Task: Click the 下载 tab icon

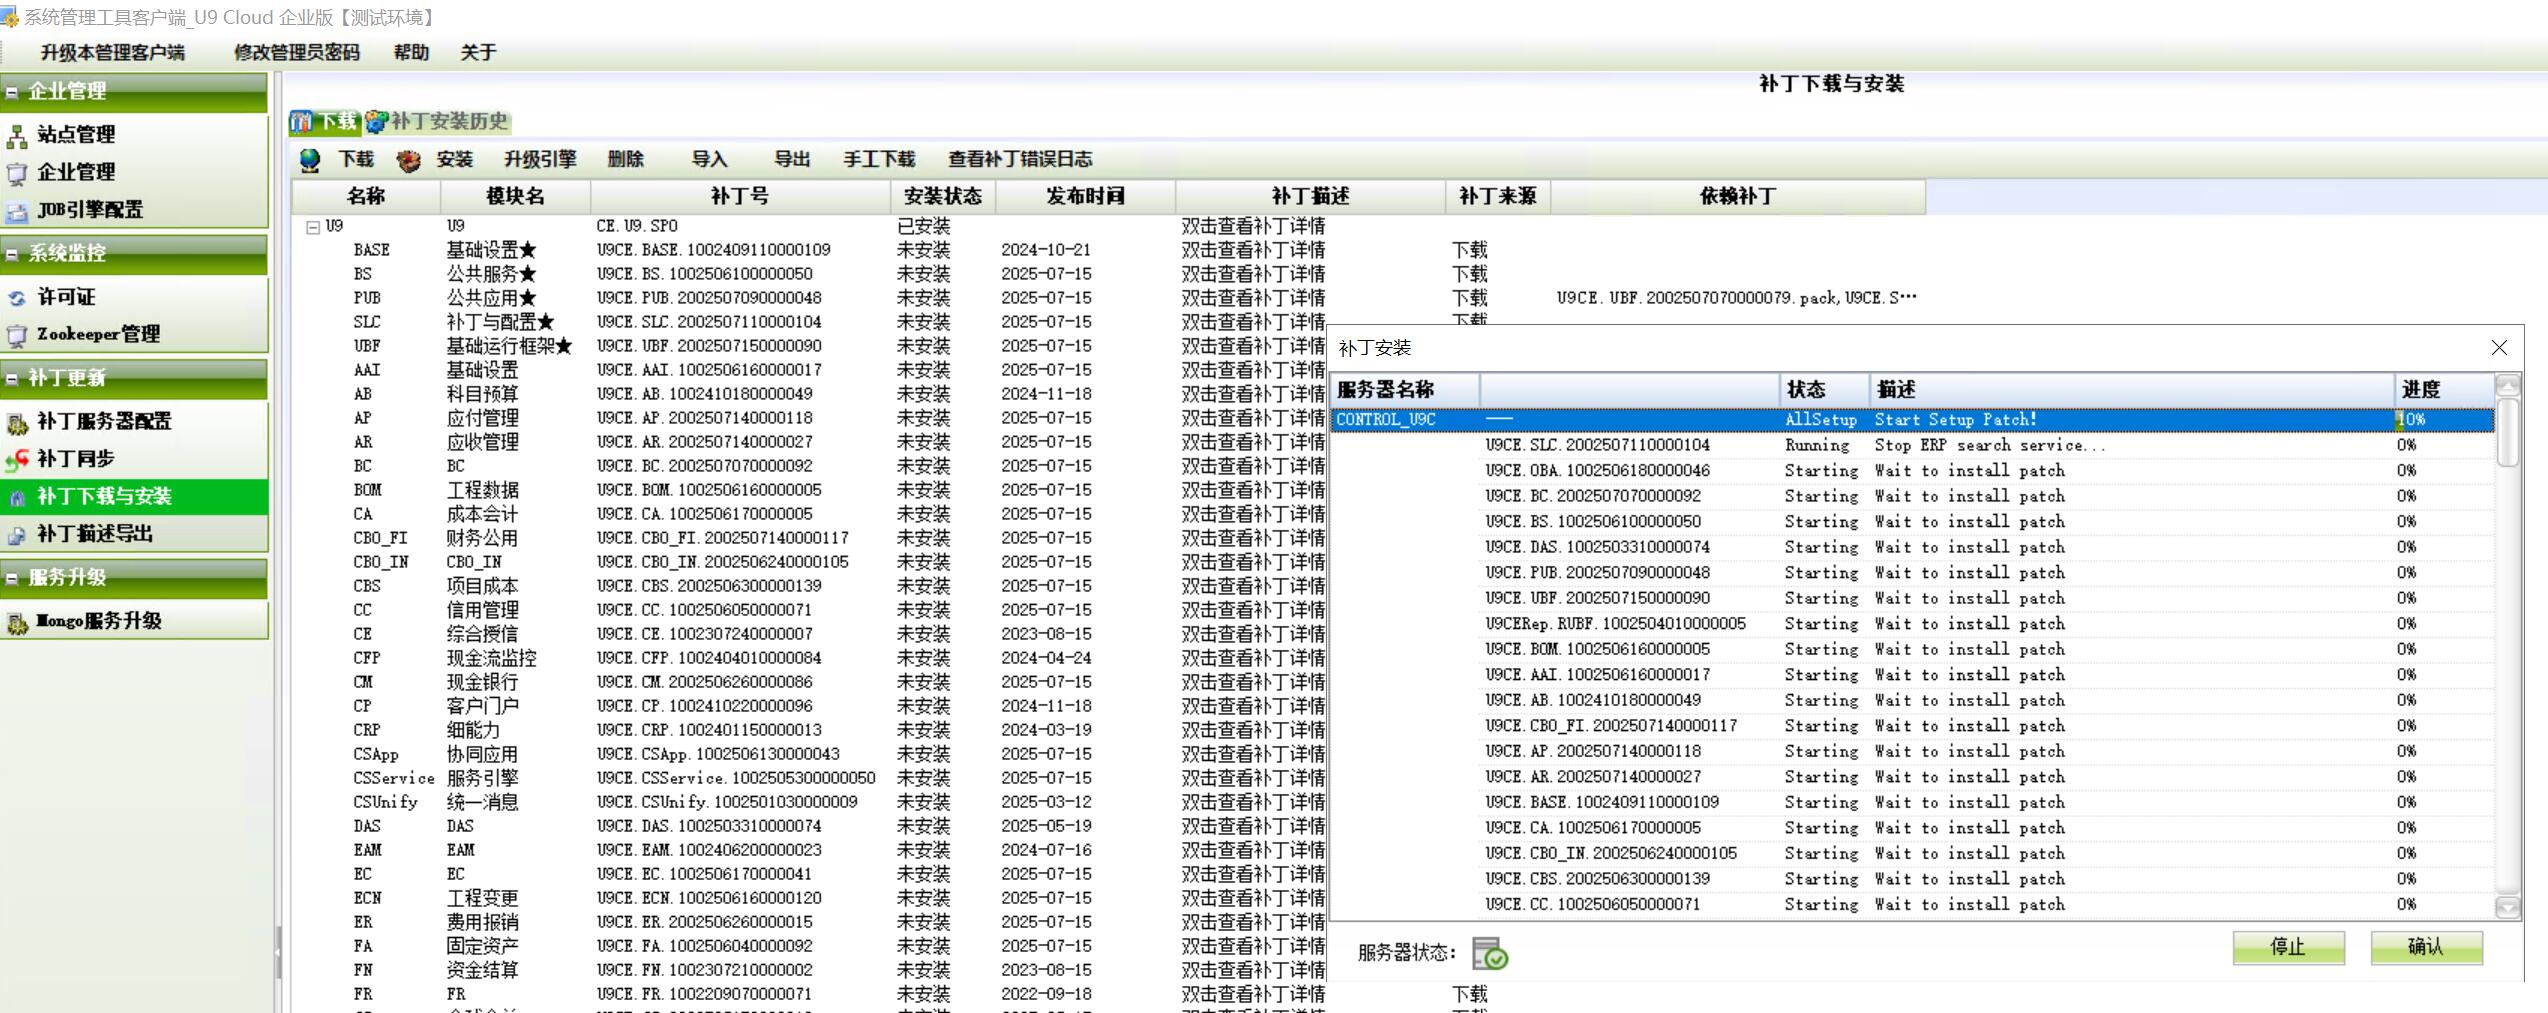Action: [301, 122]
